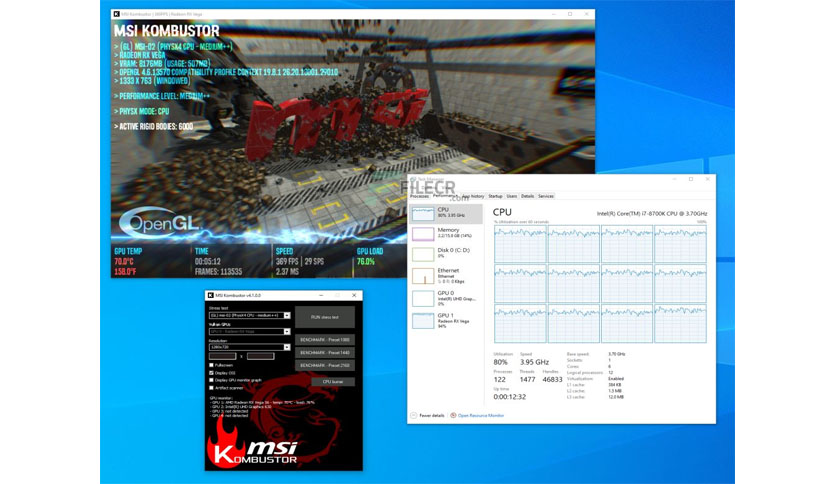Switch to the Services tab

(x=545, y=196)
